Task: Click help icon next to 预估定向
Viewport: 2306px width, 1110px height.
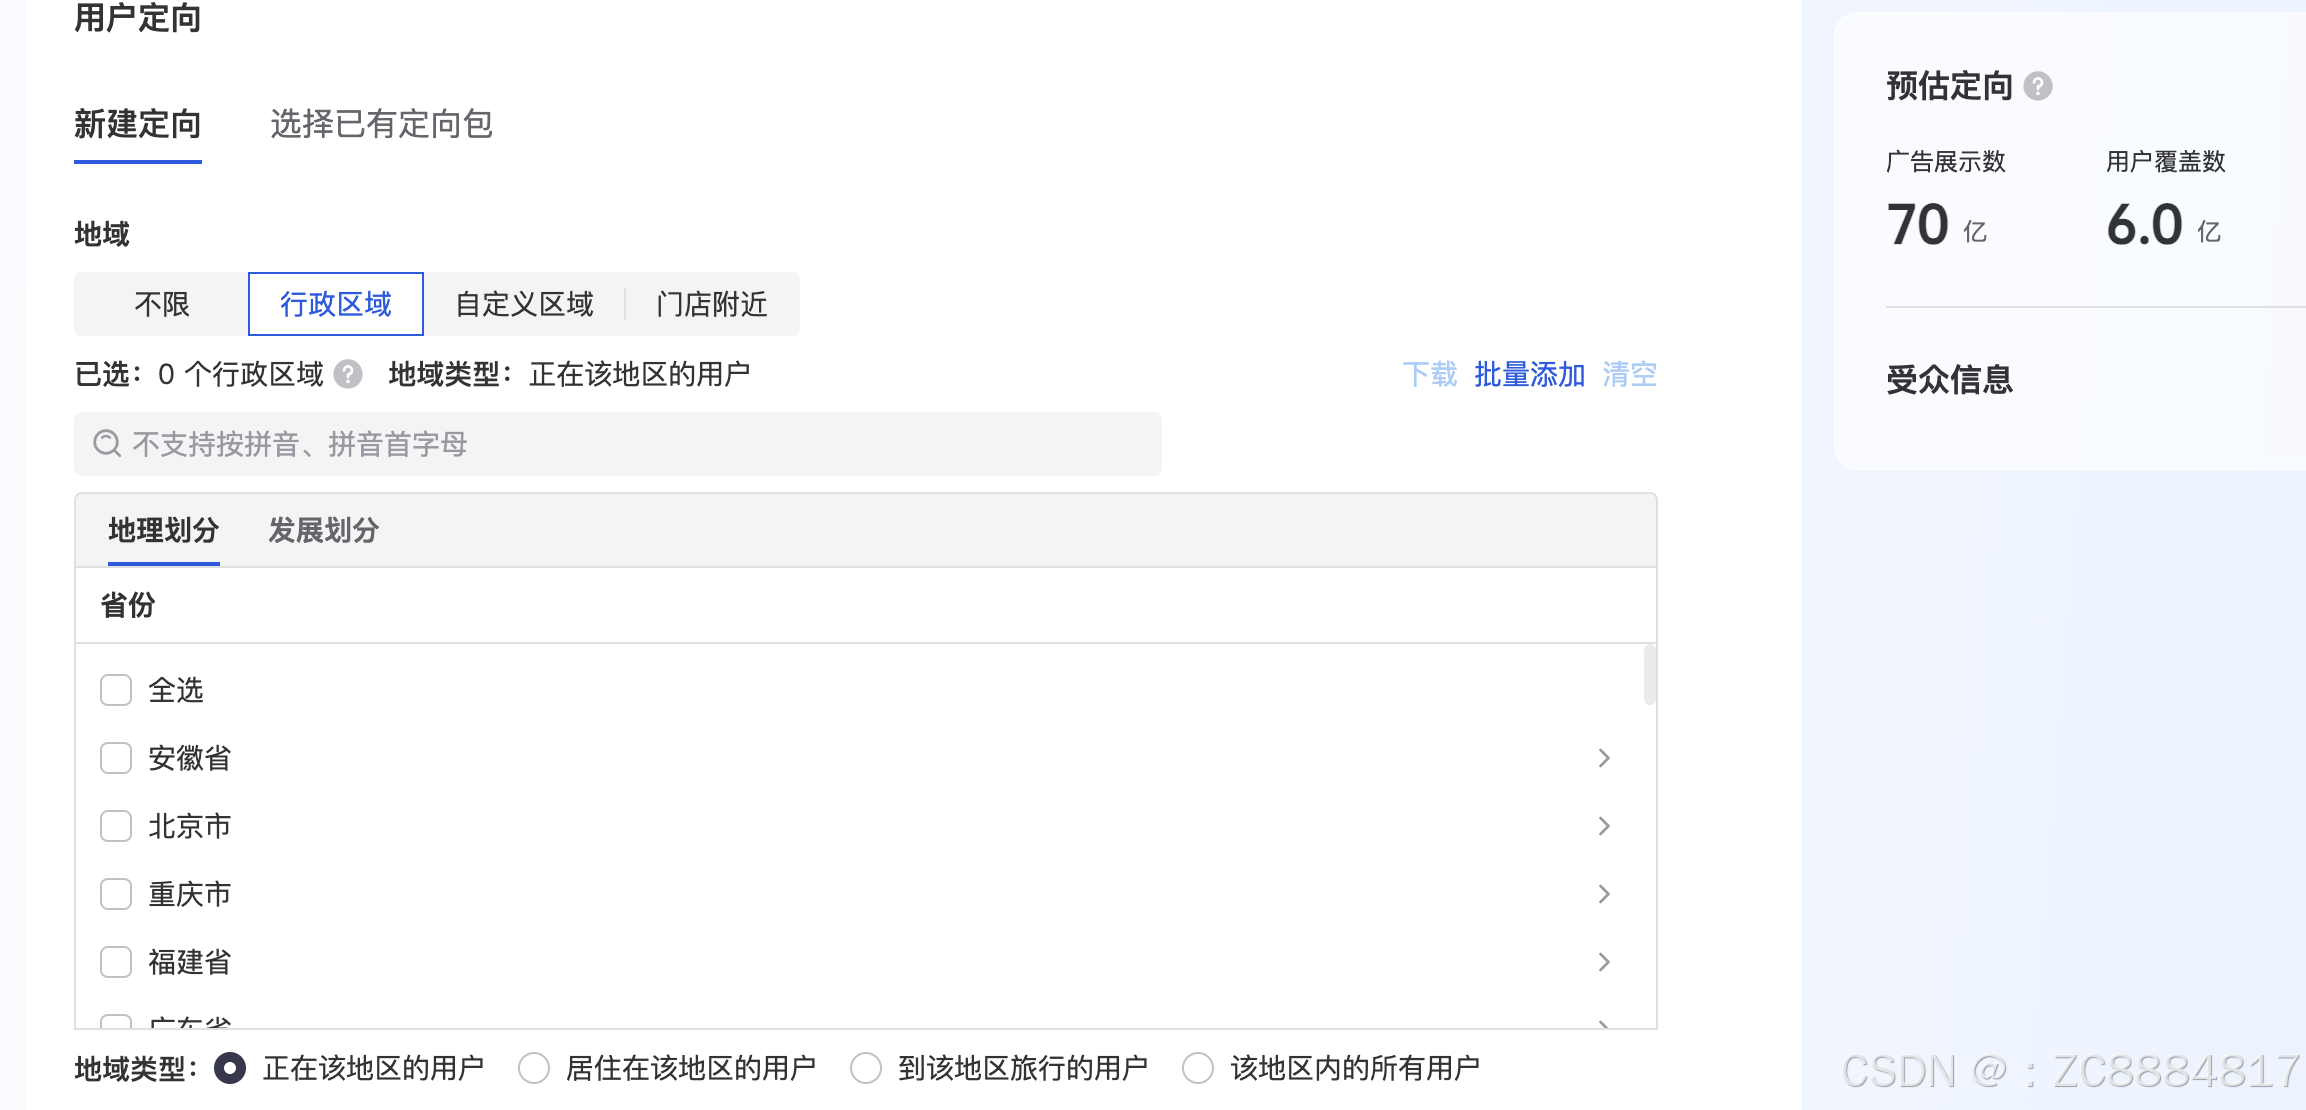Action: coord(2037,87)
